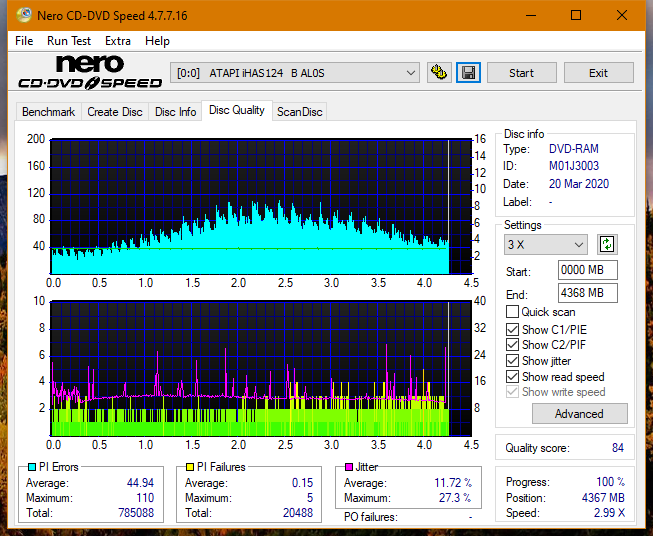Click the progress value 100 %
The height and width of the screenshot is (536, 653).
pos(611,482)
